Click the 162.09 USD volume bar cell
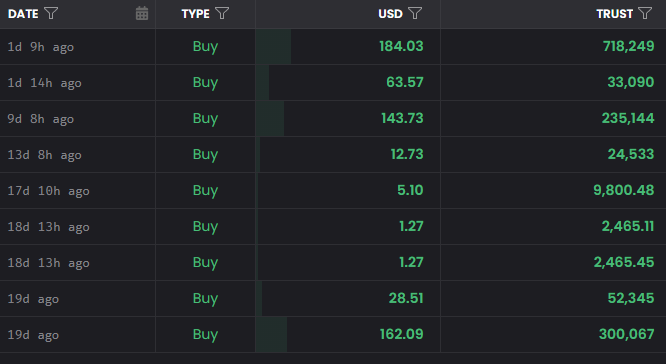The image size is (666, 364). (x=348, y=334)
